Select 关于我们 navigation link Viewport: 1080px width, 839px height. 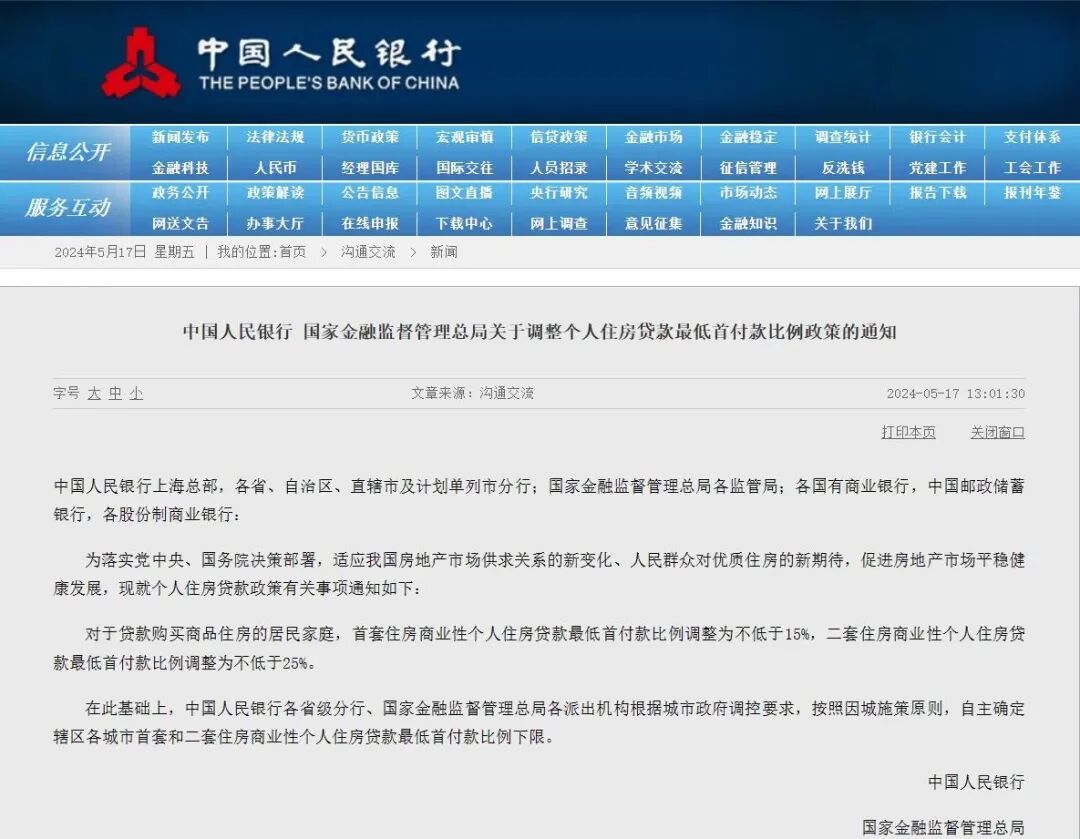[842, 223]
